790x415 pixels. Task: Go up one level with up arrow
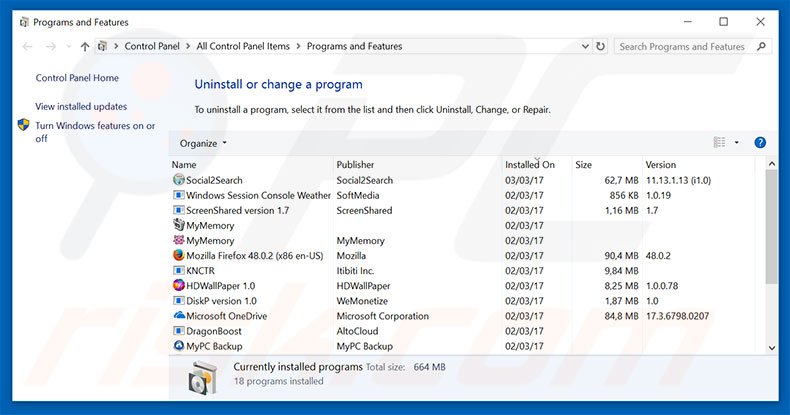click(x=85, y=46)
